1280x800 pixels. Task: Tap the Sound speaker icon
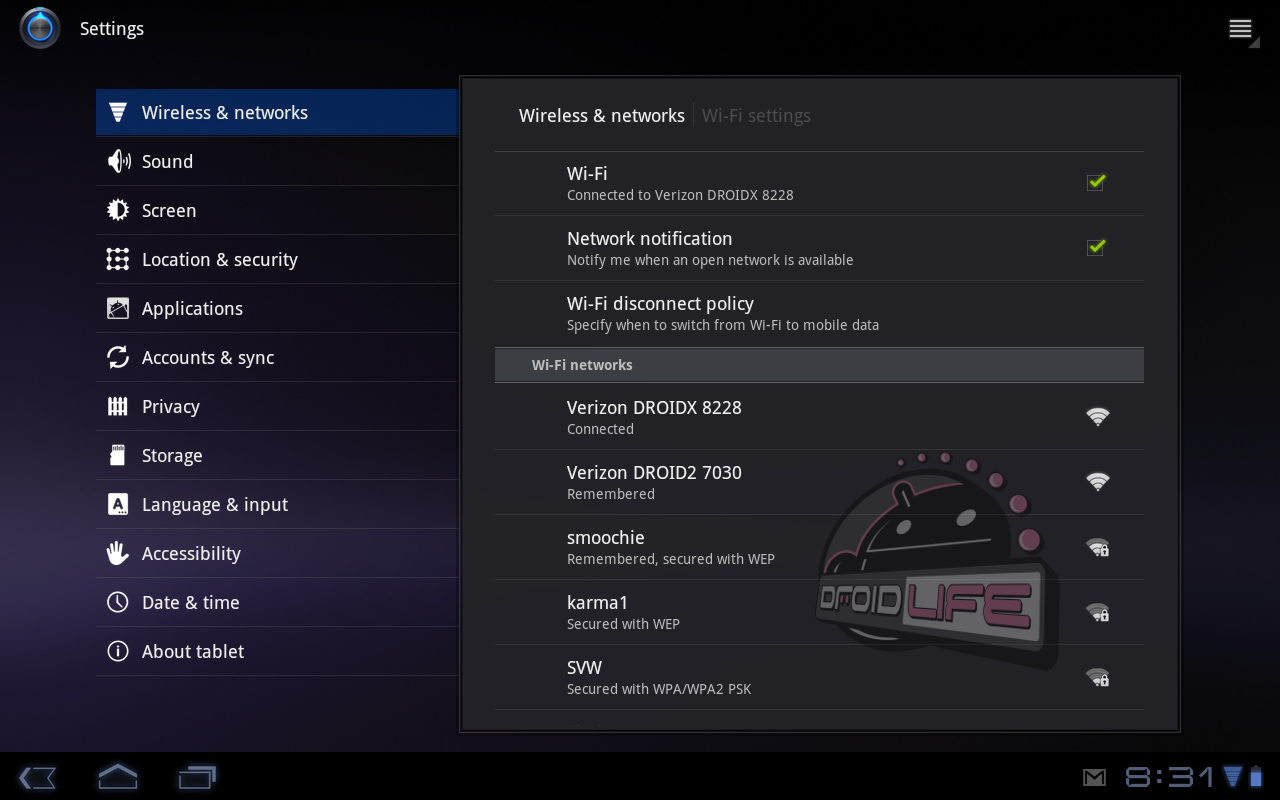pos(118,162)
